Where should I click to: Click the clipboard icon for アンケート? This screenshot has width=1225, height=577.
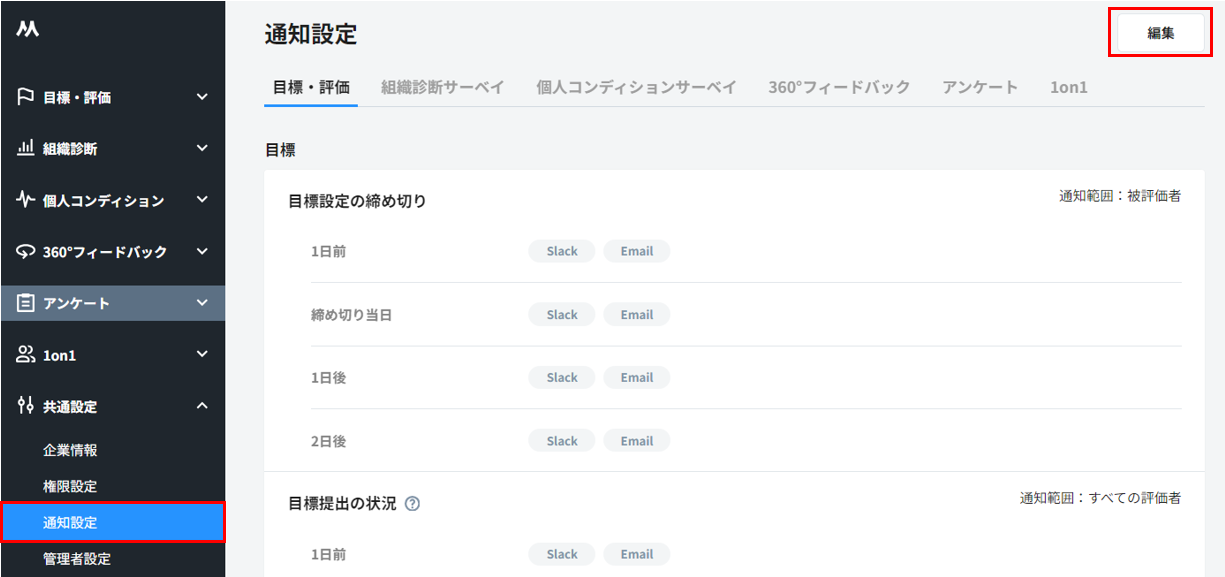pyautogui.click(x=26, y=303)
